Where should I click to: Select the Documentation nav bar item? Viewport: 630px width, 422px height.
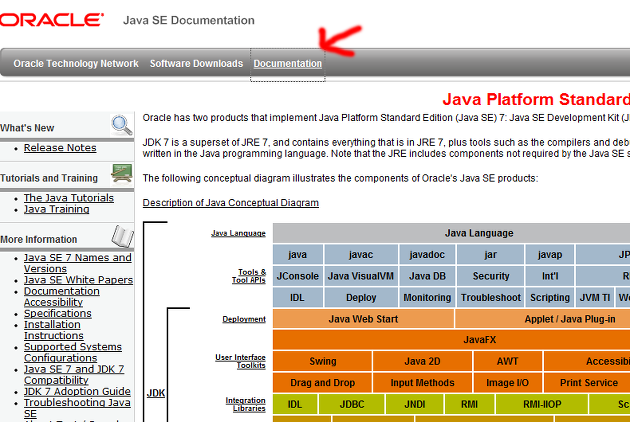(288, 64)
